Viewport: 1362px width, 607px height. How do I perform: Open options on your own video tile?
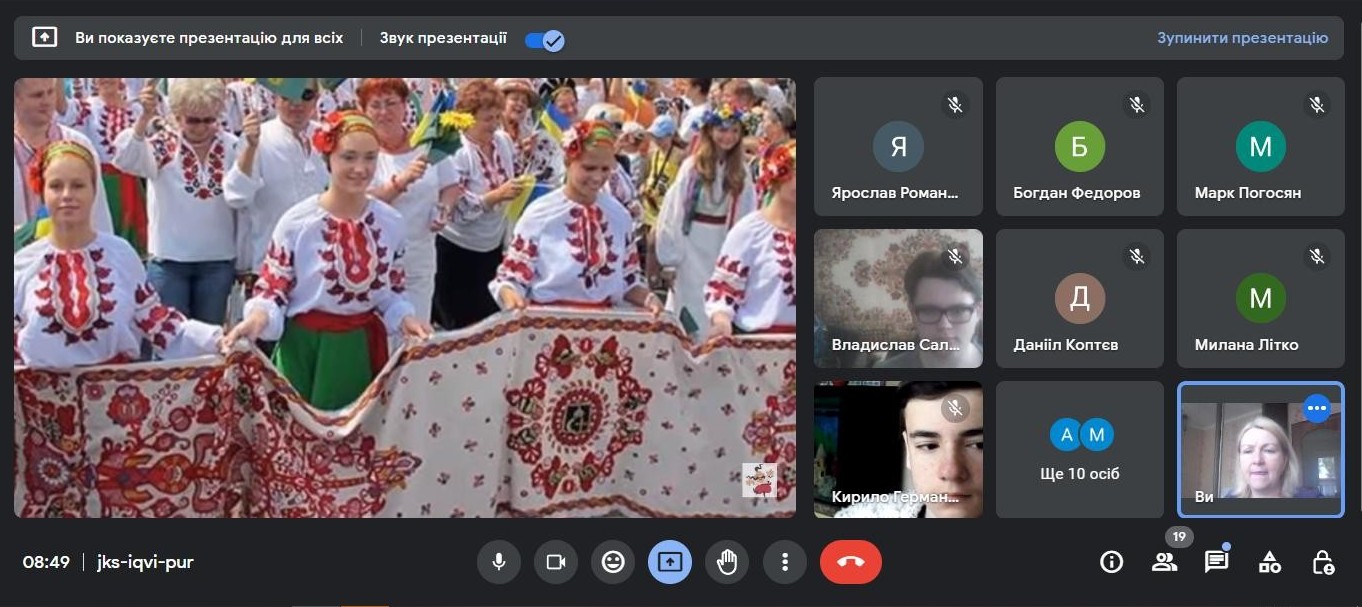coord(1316,408)
